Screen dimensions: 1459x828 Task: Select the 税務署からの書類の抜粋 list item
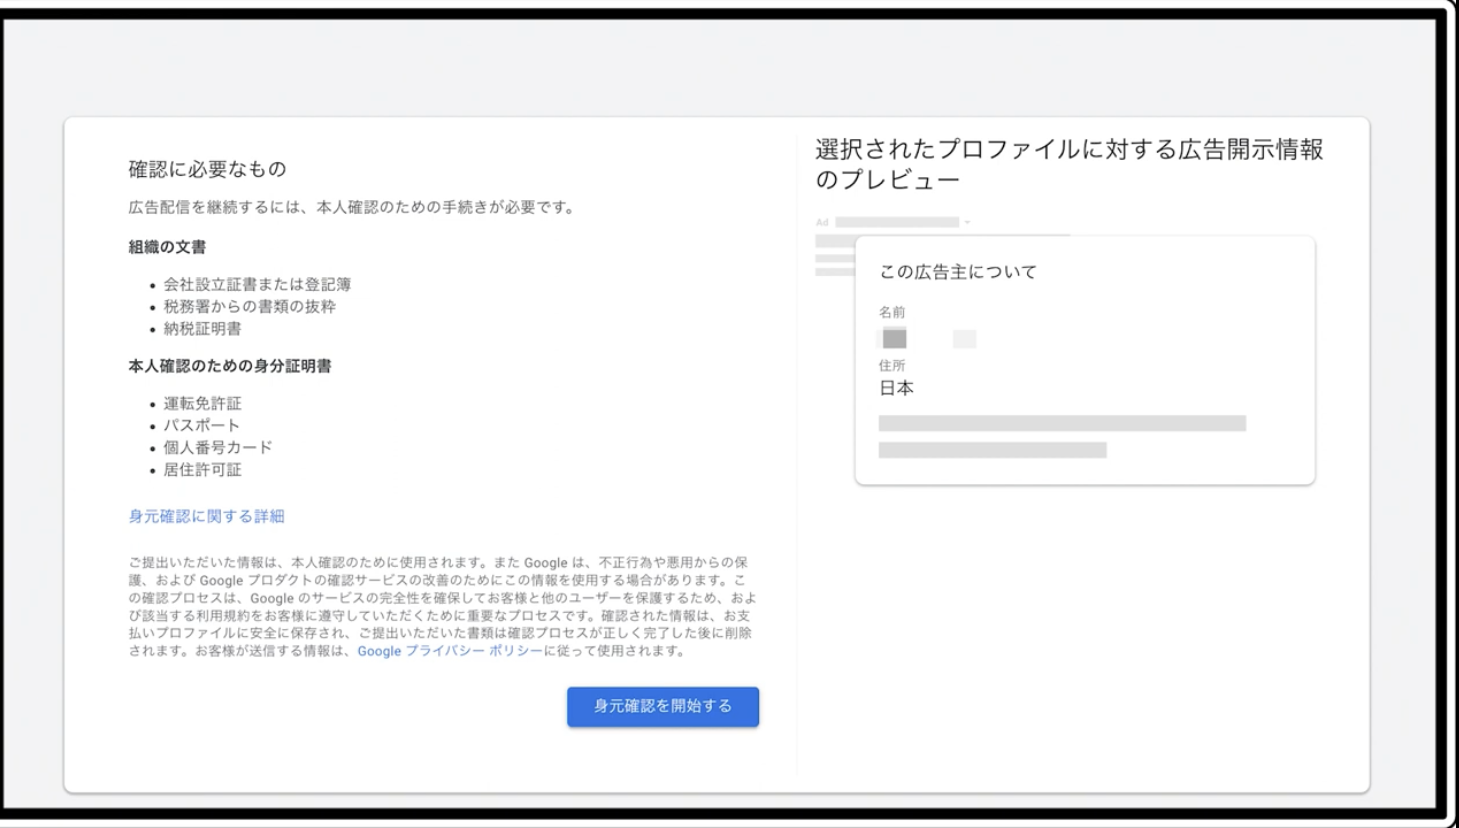(x=249, y=307)
